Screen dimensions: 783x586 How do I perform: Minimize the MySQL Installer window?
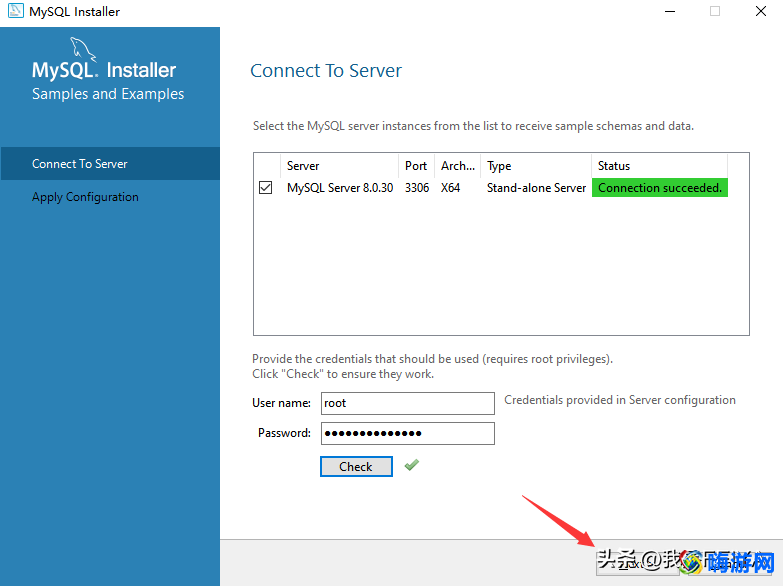coord(670,11)
